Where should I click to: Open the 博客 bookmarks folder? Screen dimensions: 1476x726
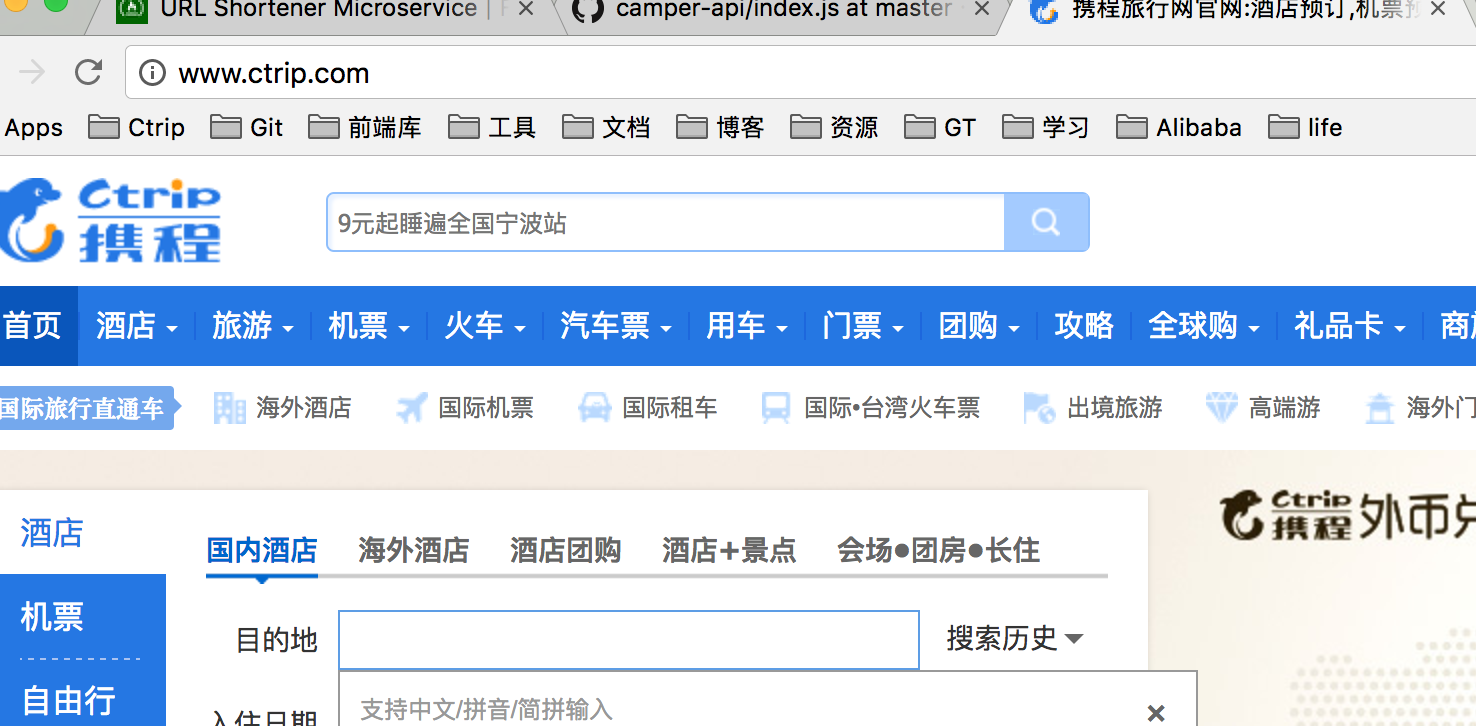click(720, 127)
